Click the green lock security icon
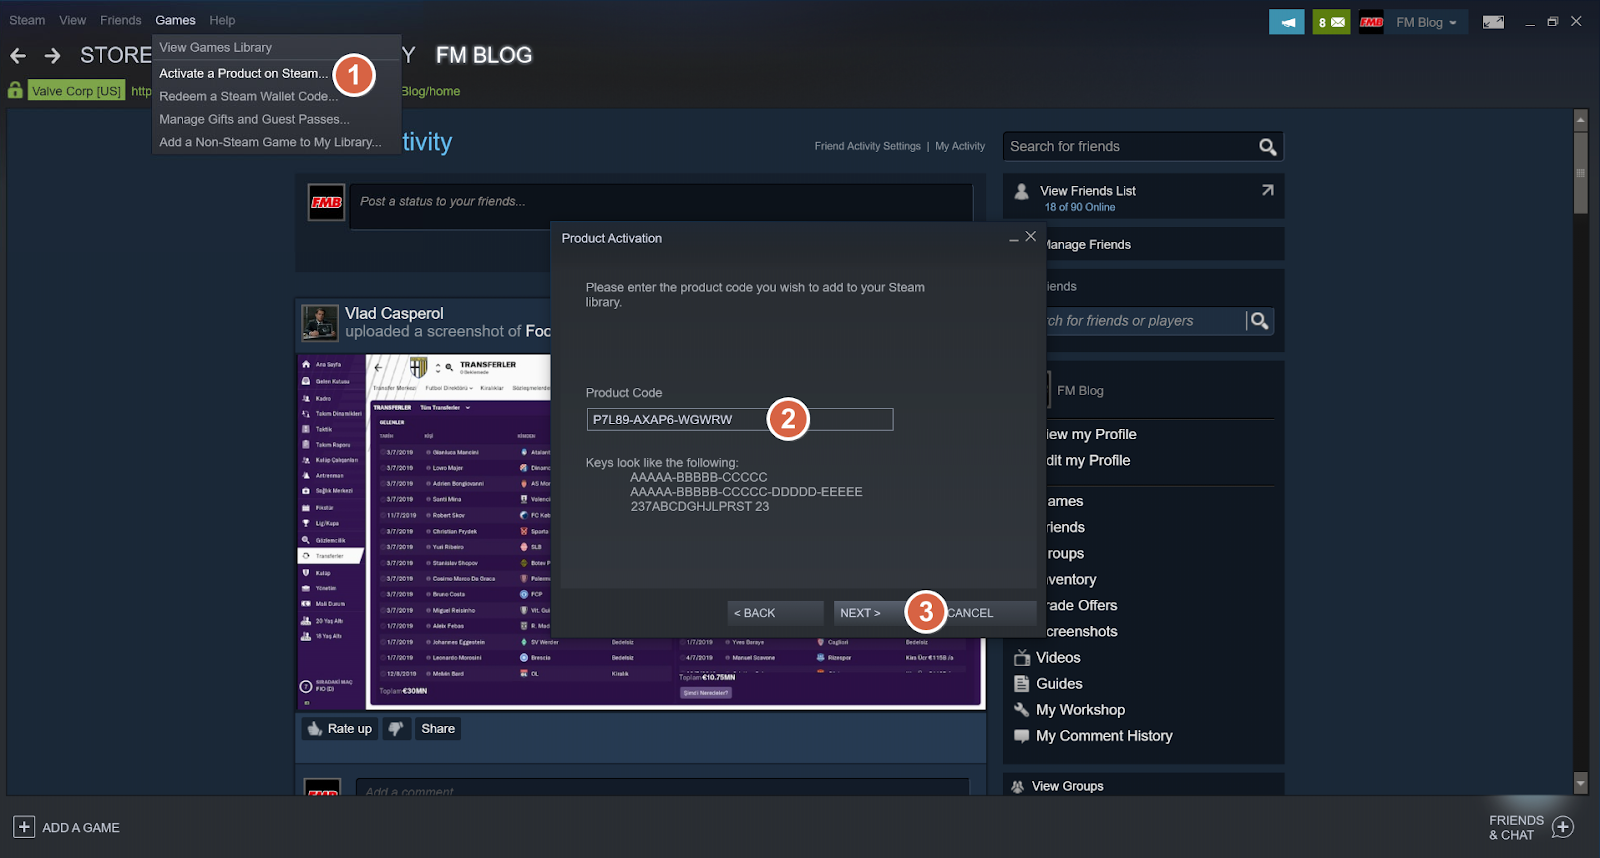The width and height of the screenshot is (1600, 858). (15, 90)
